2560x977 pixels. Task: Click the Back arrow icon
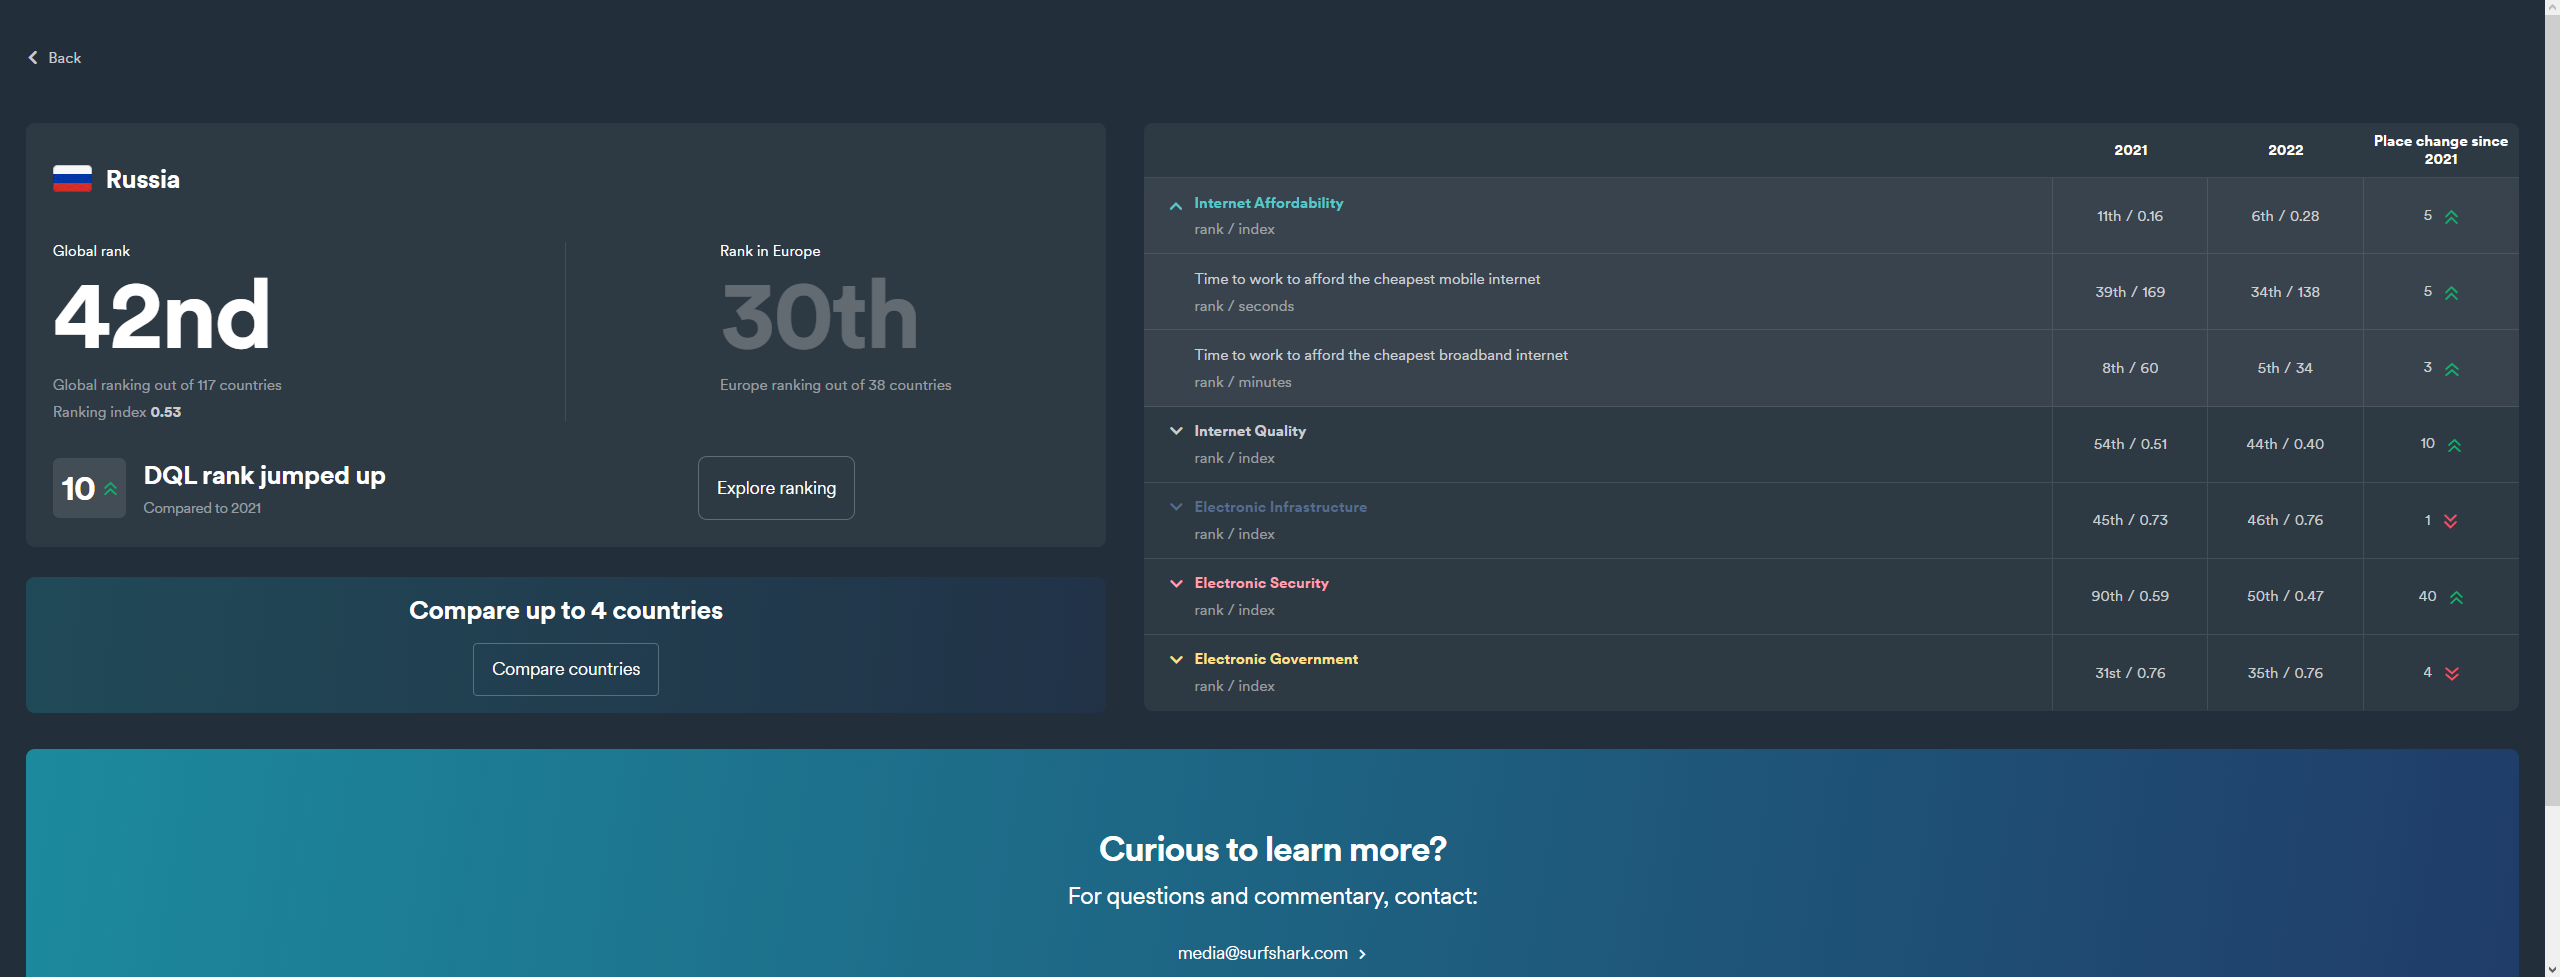click(x=33, y=58)
